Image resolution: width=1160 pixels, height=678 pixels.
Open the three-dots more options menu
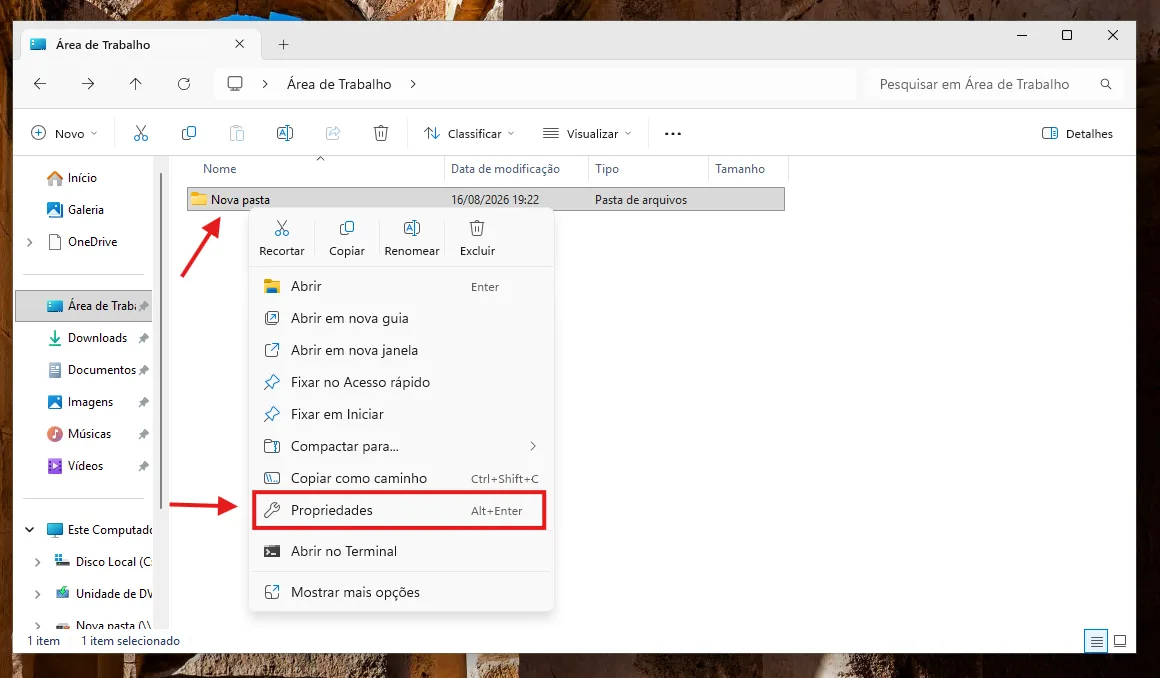(x=672, y=134)
